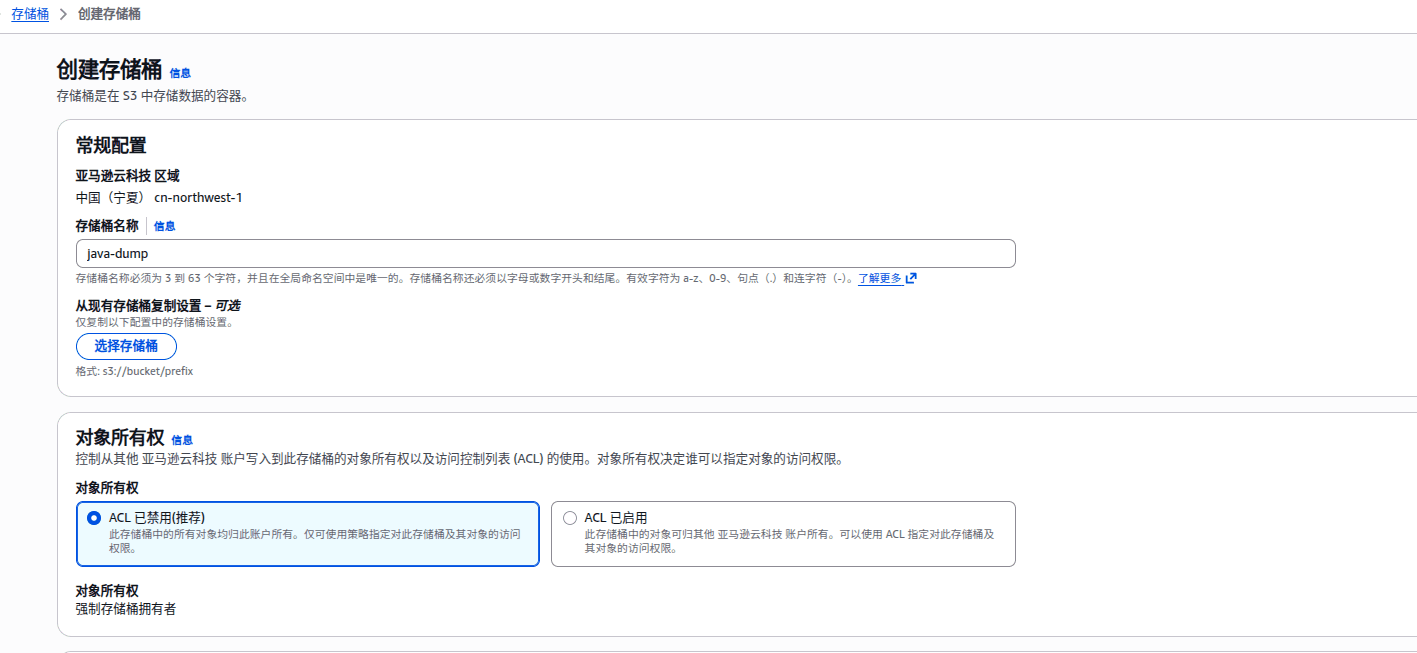Click the cn-northwest-1 region text
The height and width of the screenshot is (653, 1417).
tap(199, 197)
